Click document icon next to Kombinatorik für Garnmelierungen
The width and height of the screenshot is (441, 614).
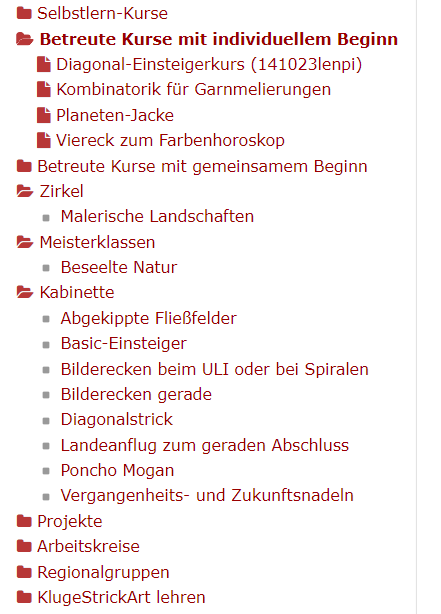(43, 90)
